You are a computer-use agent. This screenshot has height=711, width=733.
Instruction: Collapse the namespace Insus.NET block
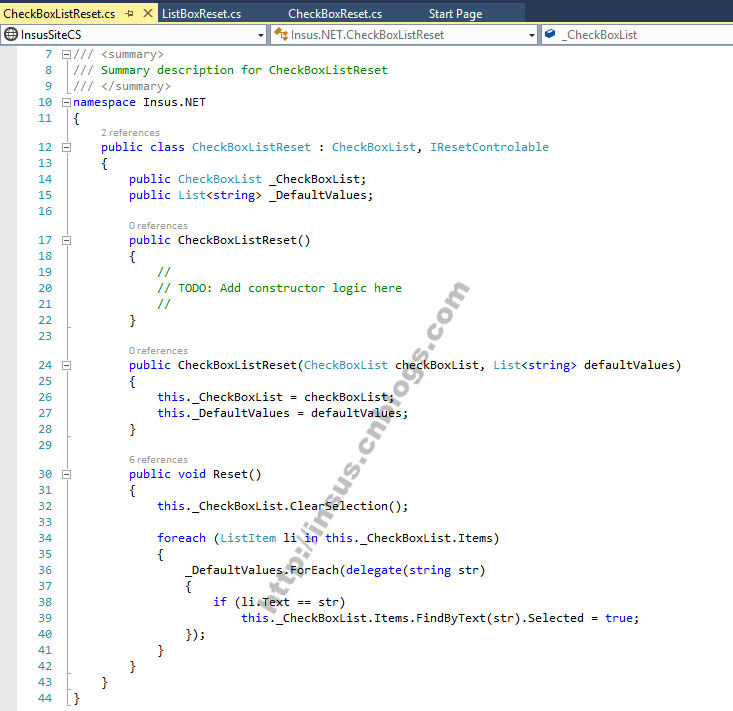(x=66, y=102)
